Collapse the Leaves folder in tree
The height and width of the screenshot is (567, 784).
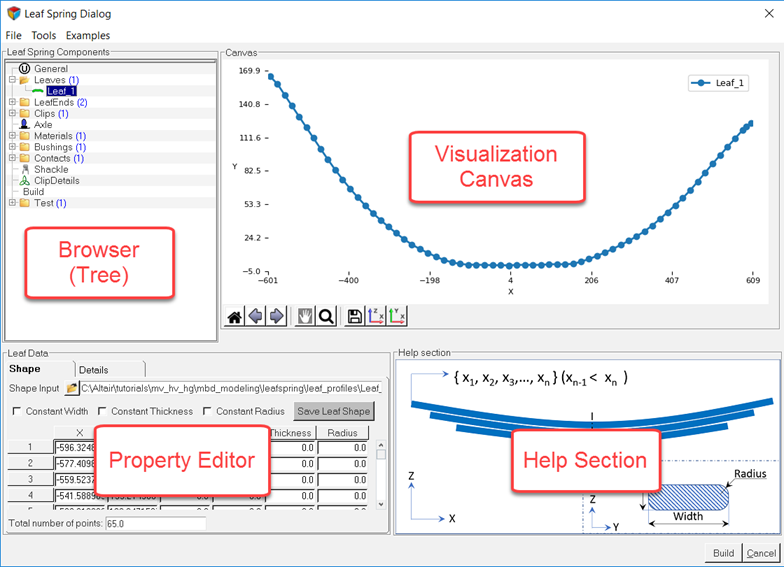tap(12, 80)
